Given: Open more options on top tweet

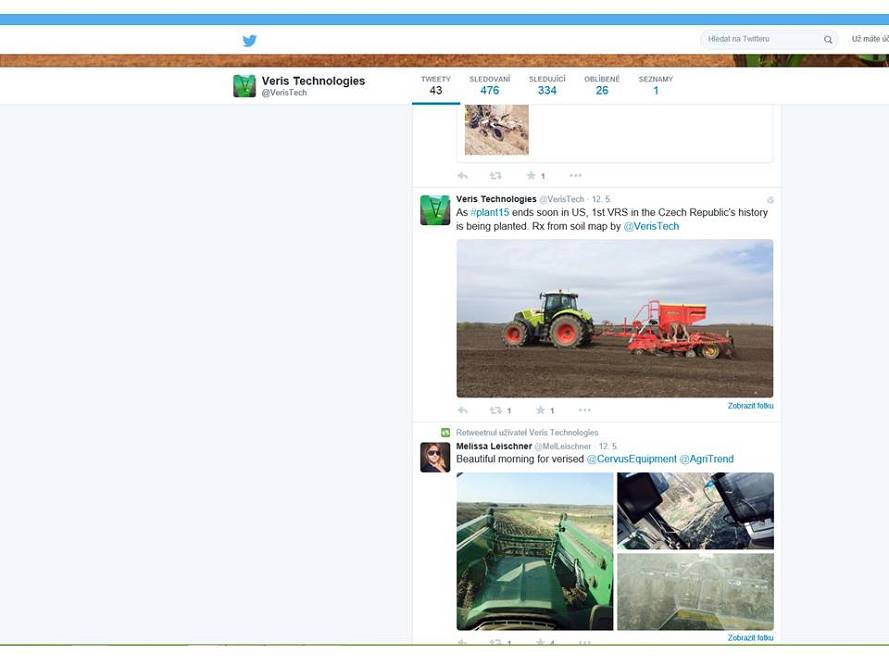Looking at the screenshot, I should click(x=575, y=175).
